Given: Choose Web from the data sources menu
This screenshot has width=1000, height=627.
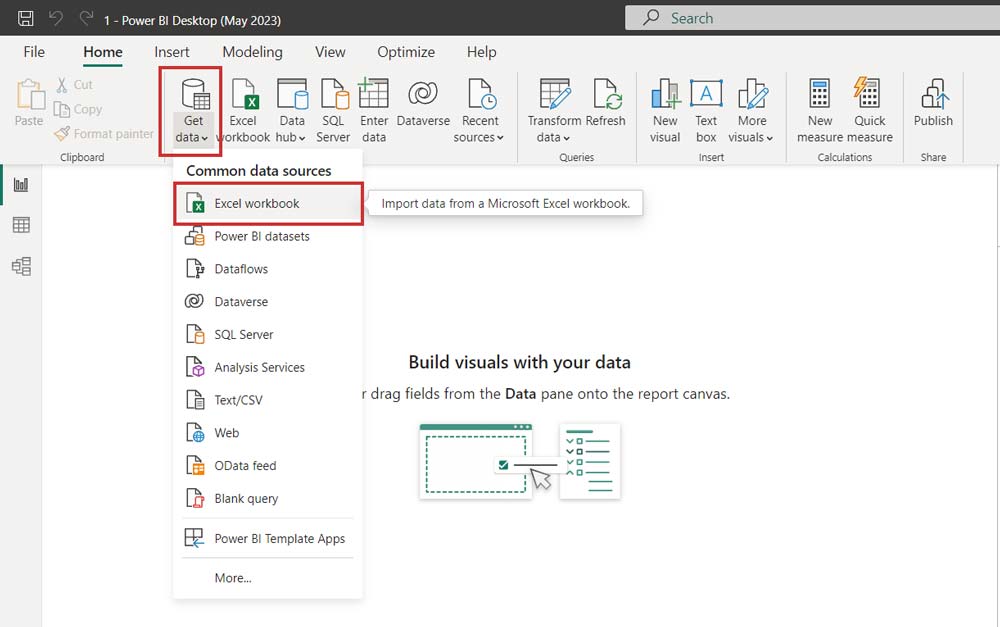Looking at the screenshot, I should tap(268, 433).
